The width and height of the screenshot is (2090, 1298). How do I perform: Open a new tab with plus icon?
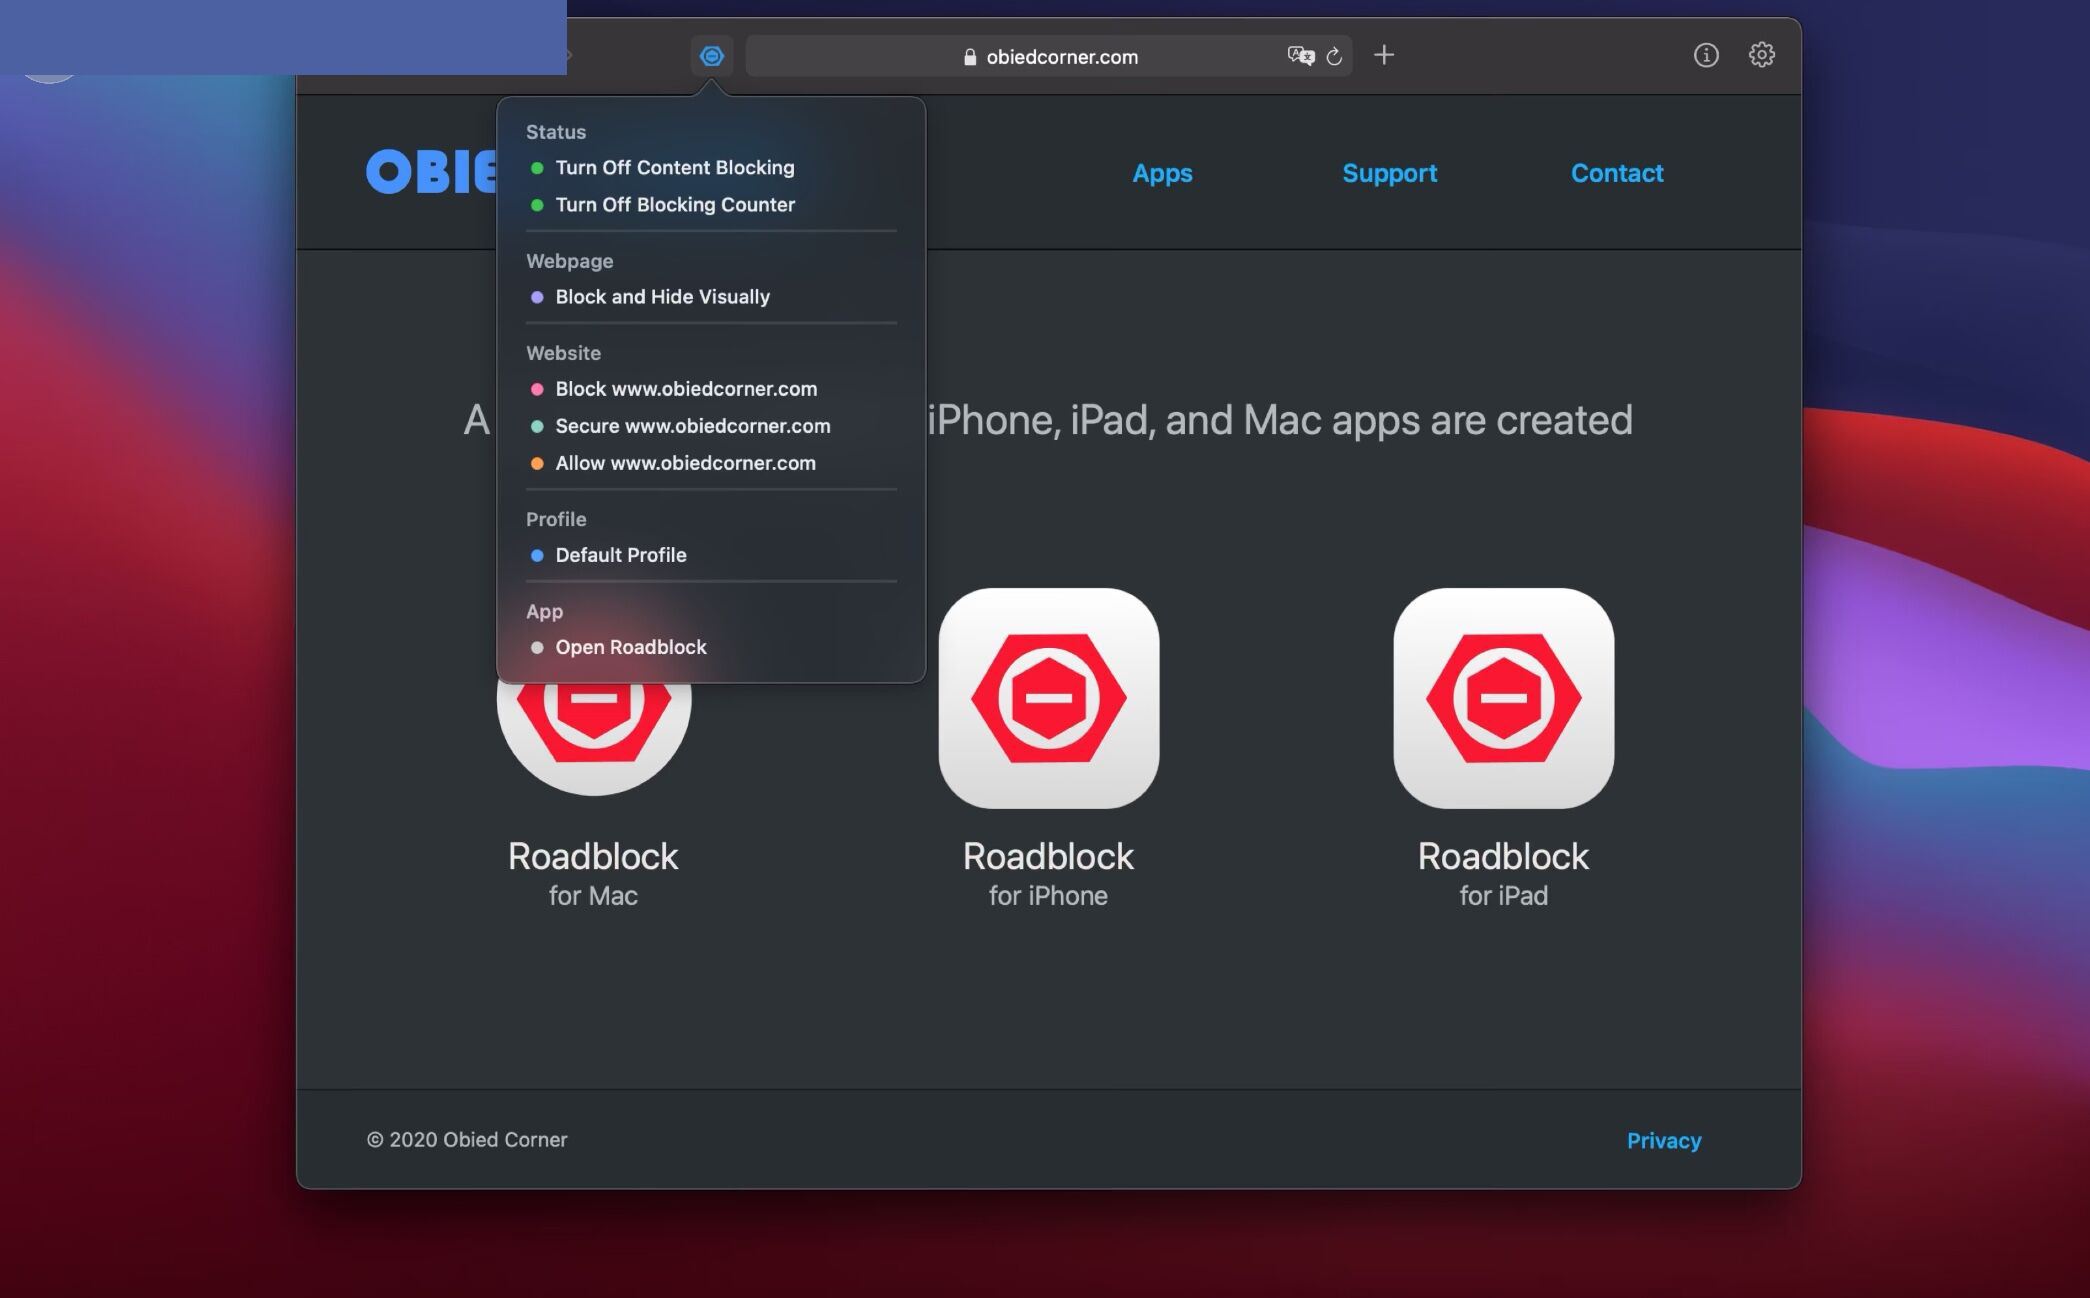[1384, 55]
